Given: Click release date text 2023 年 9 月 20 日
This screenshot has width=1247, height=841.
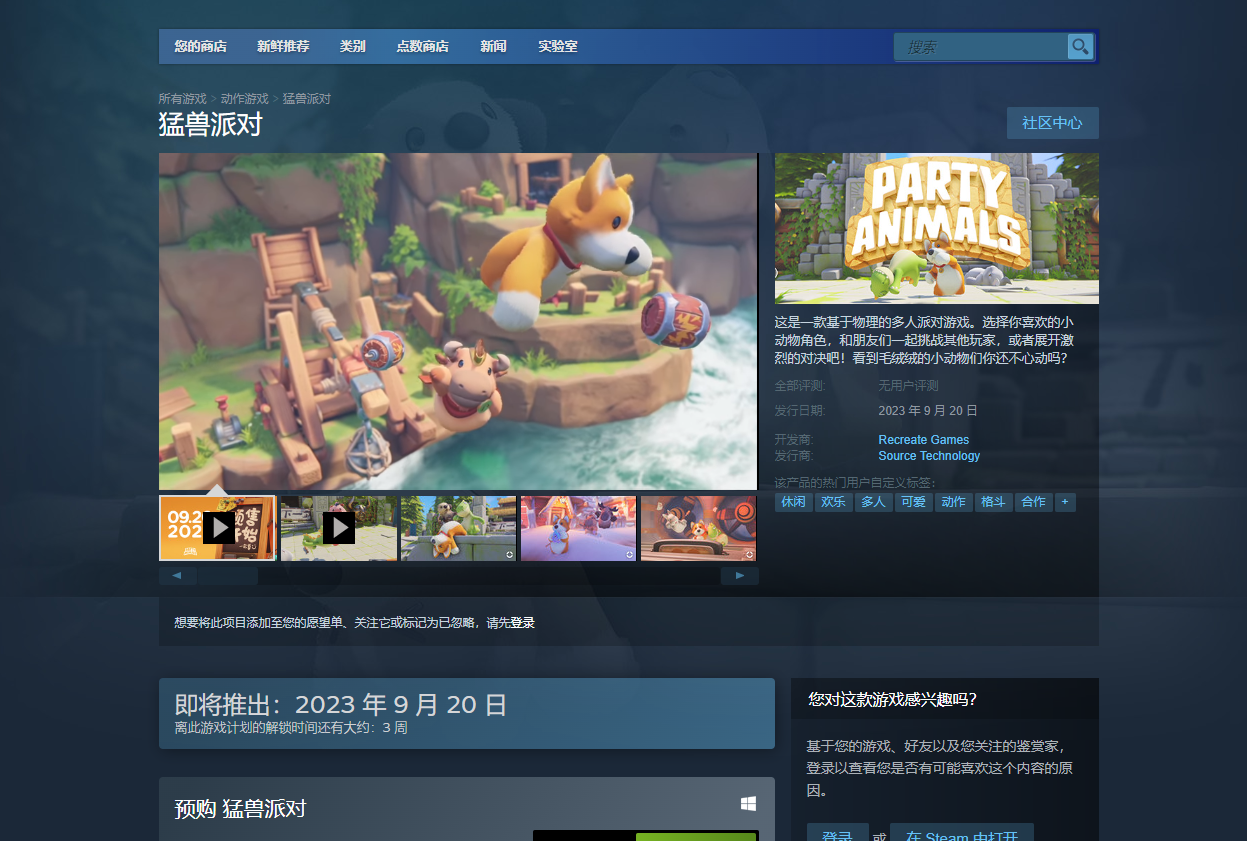Looking at the screenshot, I should (x=928, y=411).
